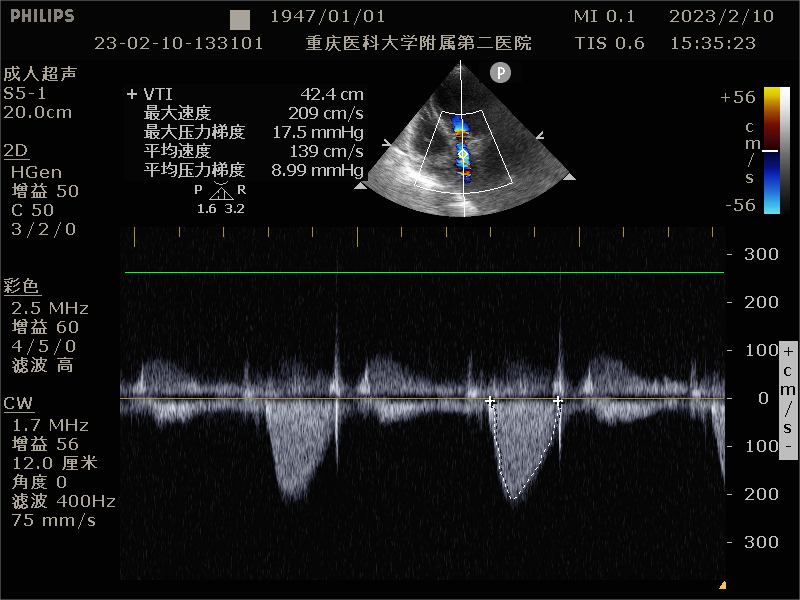Click the circled P probe orientation marker
Screen dimensions: 800x600
tap(500, 72)
